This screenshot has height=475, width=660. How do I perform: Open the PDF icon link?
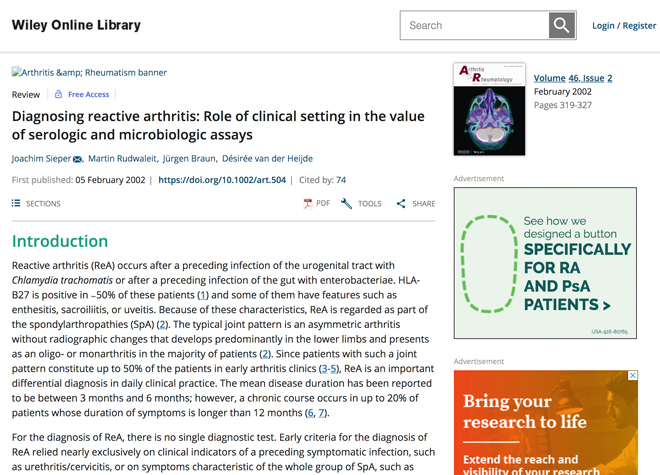point(308,204)
